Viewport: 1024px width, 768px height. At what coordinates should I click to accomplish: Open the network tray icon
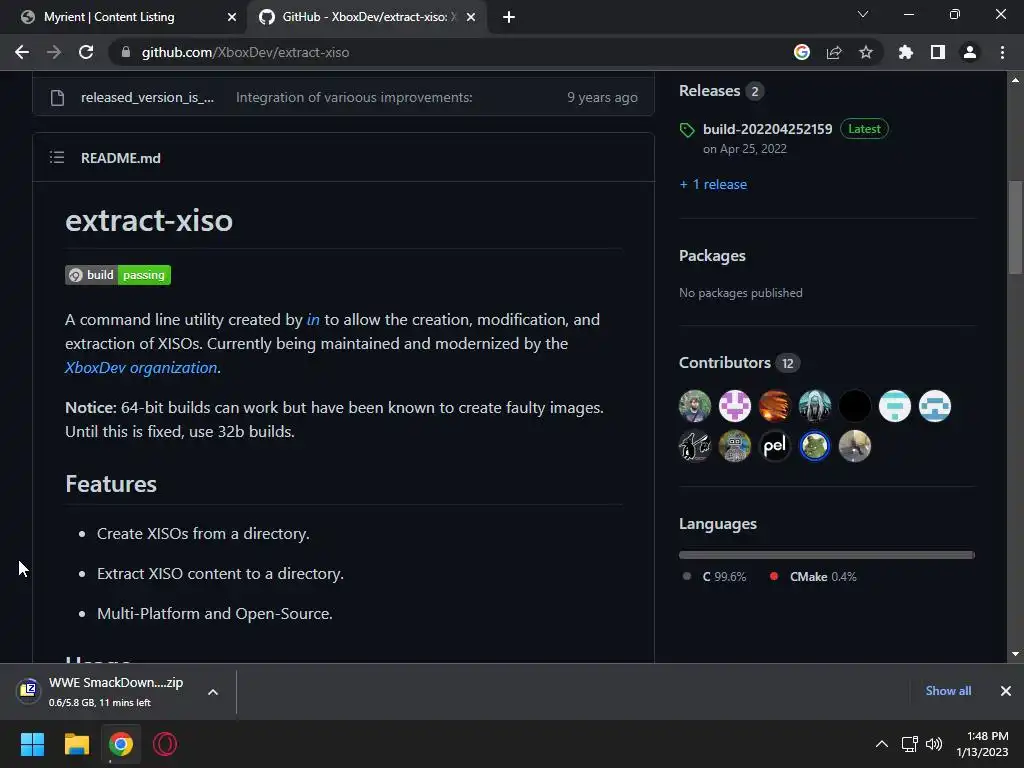[x=909, y=744]
